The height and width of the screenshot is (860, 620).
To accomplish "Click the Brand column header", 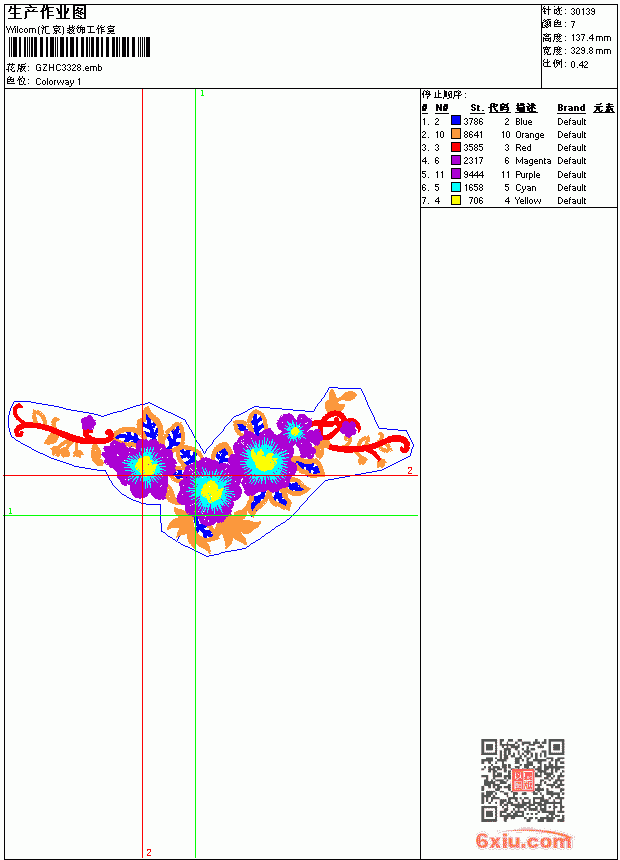I will coord(571,108).
